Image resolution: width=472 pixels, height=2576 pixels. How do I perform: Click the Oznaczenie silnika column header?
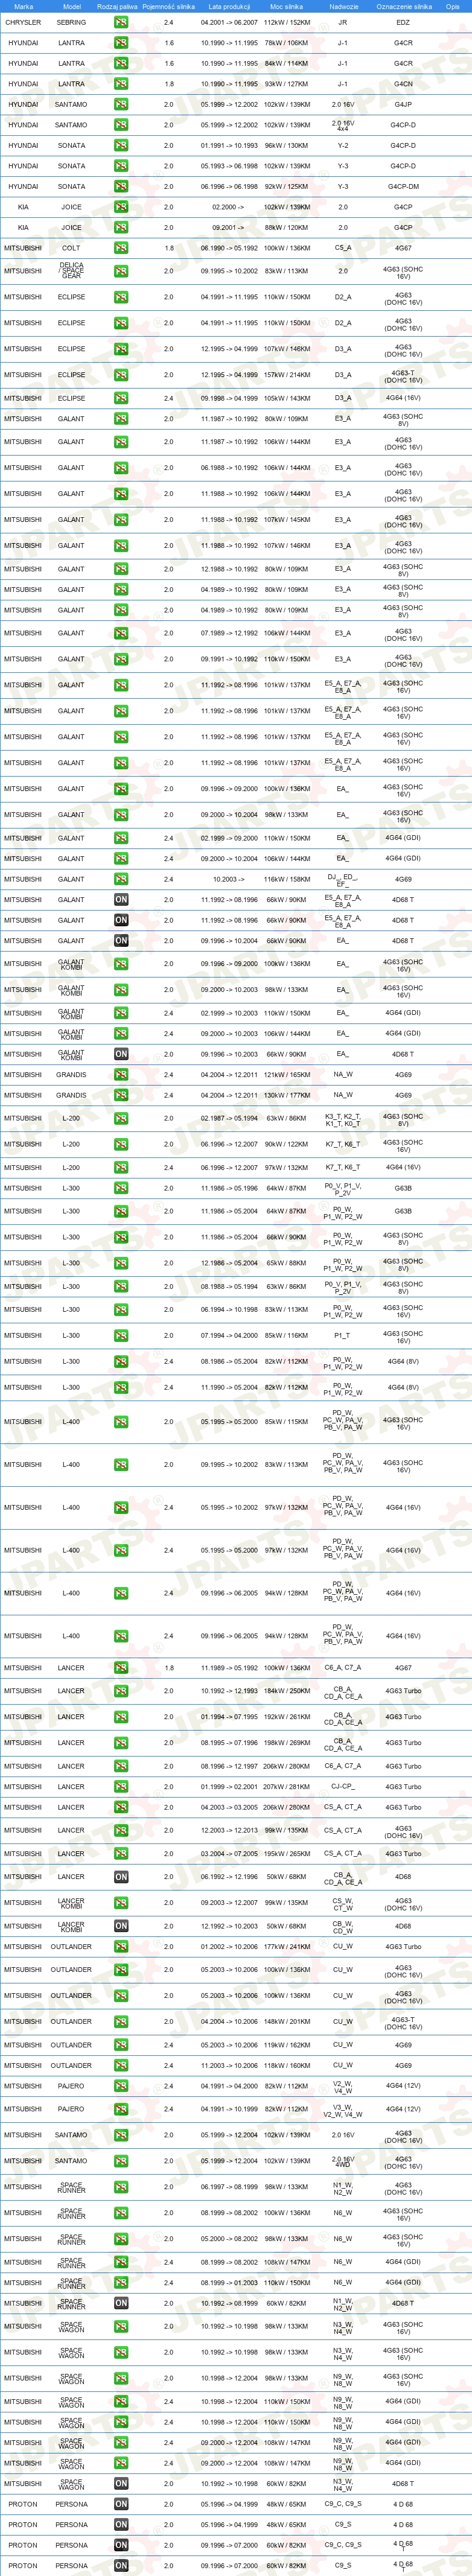pos(404,6)
